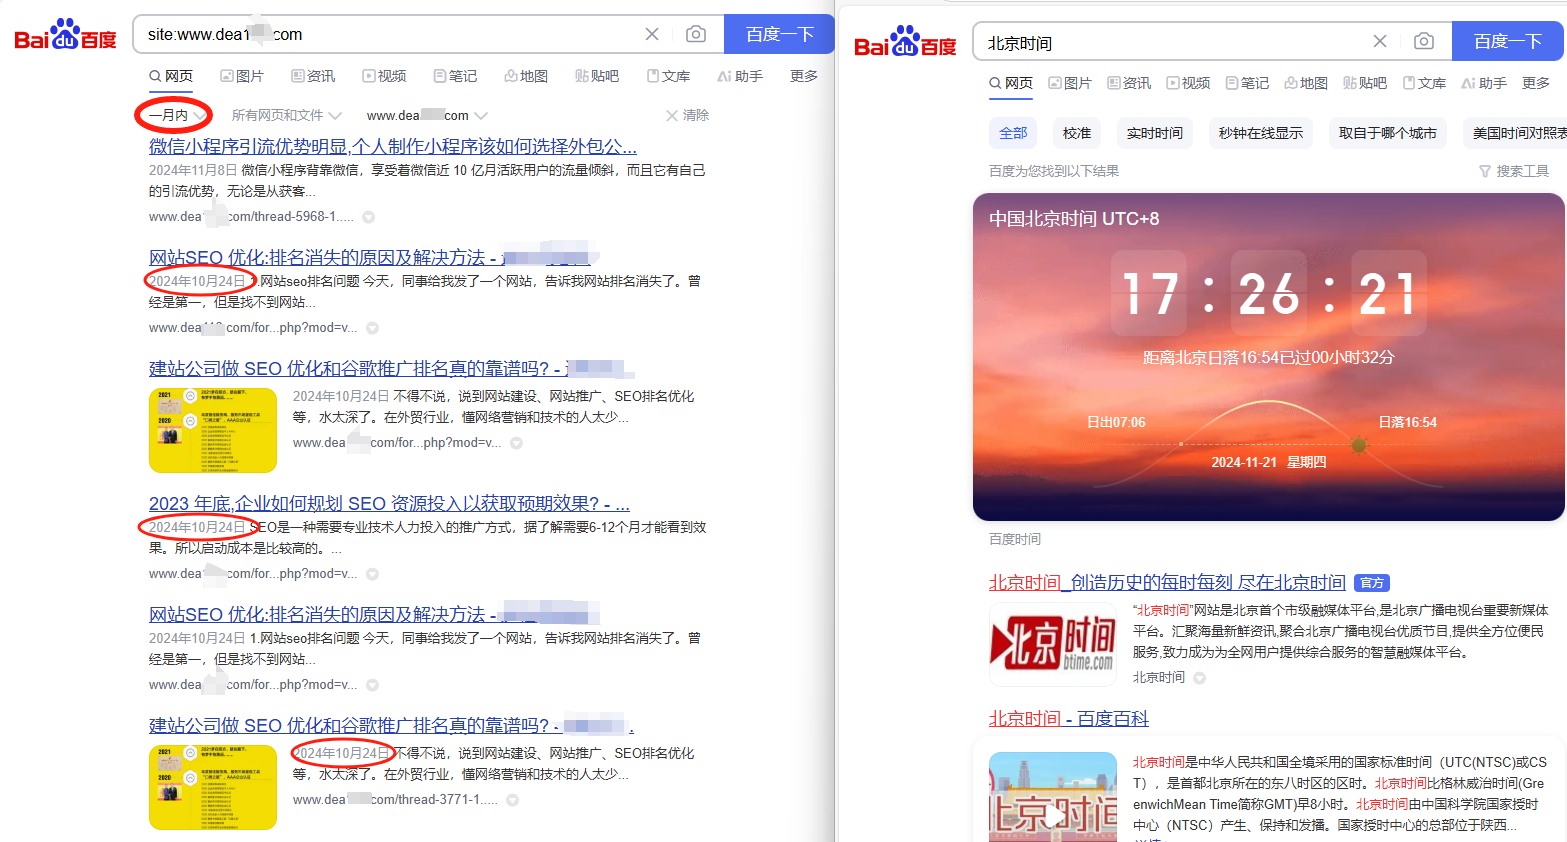Open 资讯 tab in right window
The width and height of the screenshot is (1567, 842).
1129,83
